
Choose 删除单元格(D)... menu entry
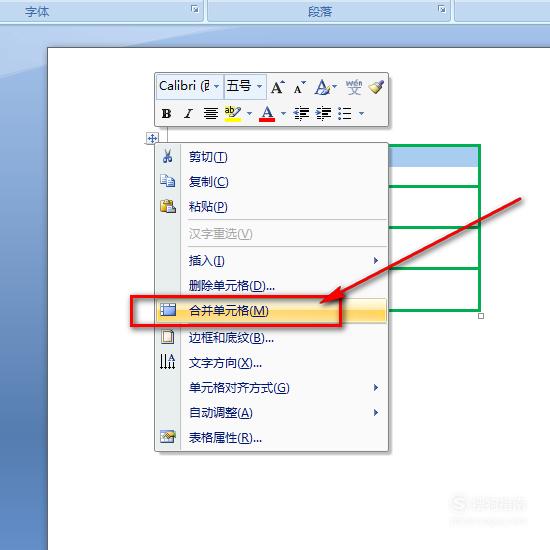pyautogui.click(x=271, y=286)
